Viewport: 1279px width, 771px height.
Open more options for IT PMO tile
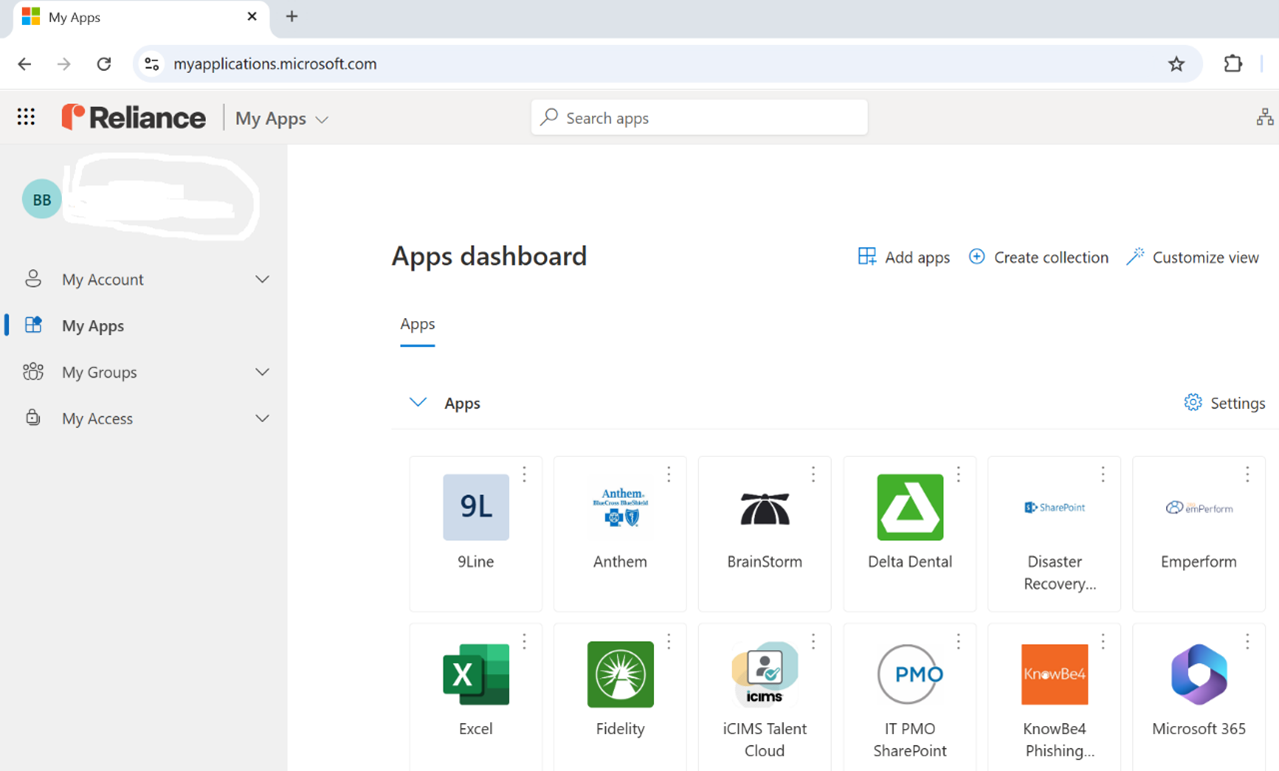click(x=958, y=641)
